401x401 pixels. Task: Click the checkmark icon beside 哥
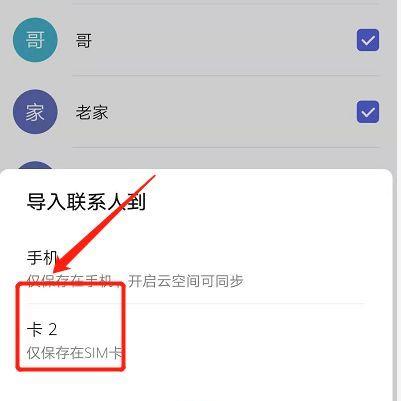(368, 41)
